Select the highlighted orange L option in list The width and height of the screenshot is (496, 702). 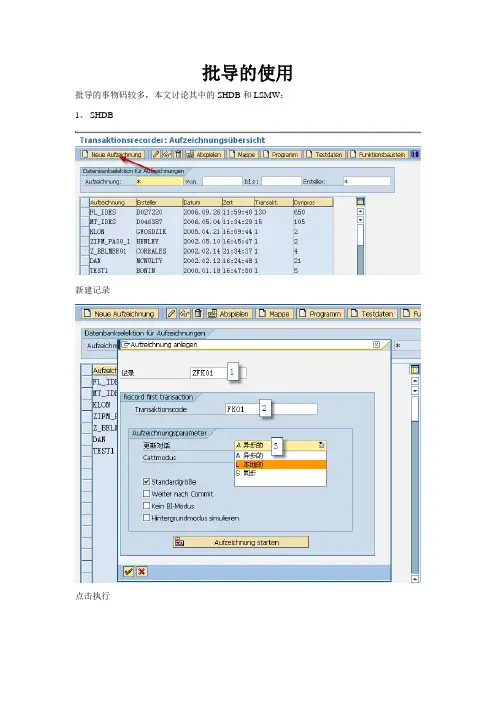pyautogui.click(x=280, y=465)
